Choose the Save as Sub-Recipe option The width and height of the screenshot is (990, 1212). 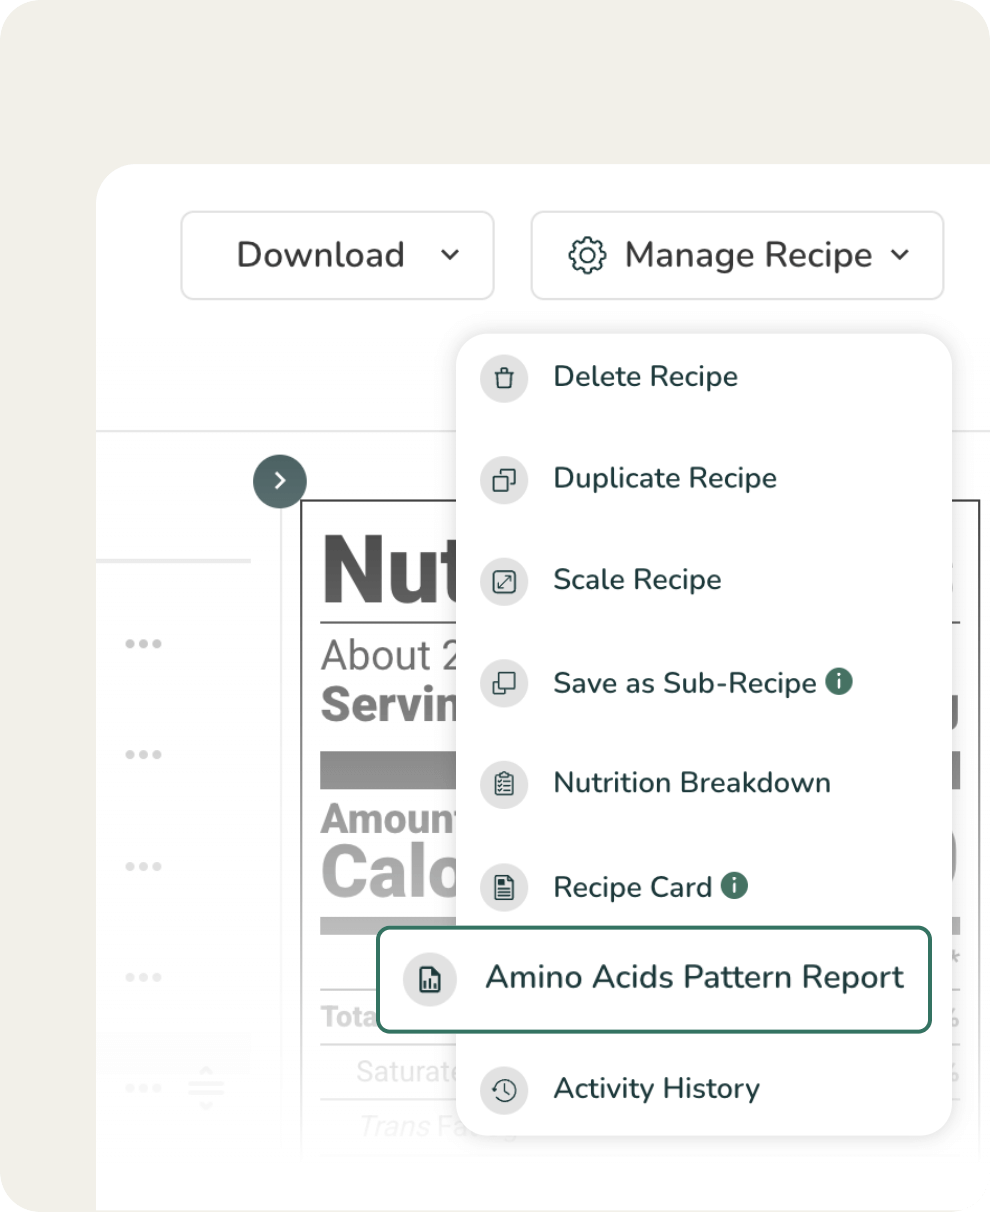coord(685,683)
